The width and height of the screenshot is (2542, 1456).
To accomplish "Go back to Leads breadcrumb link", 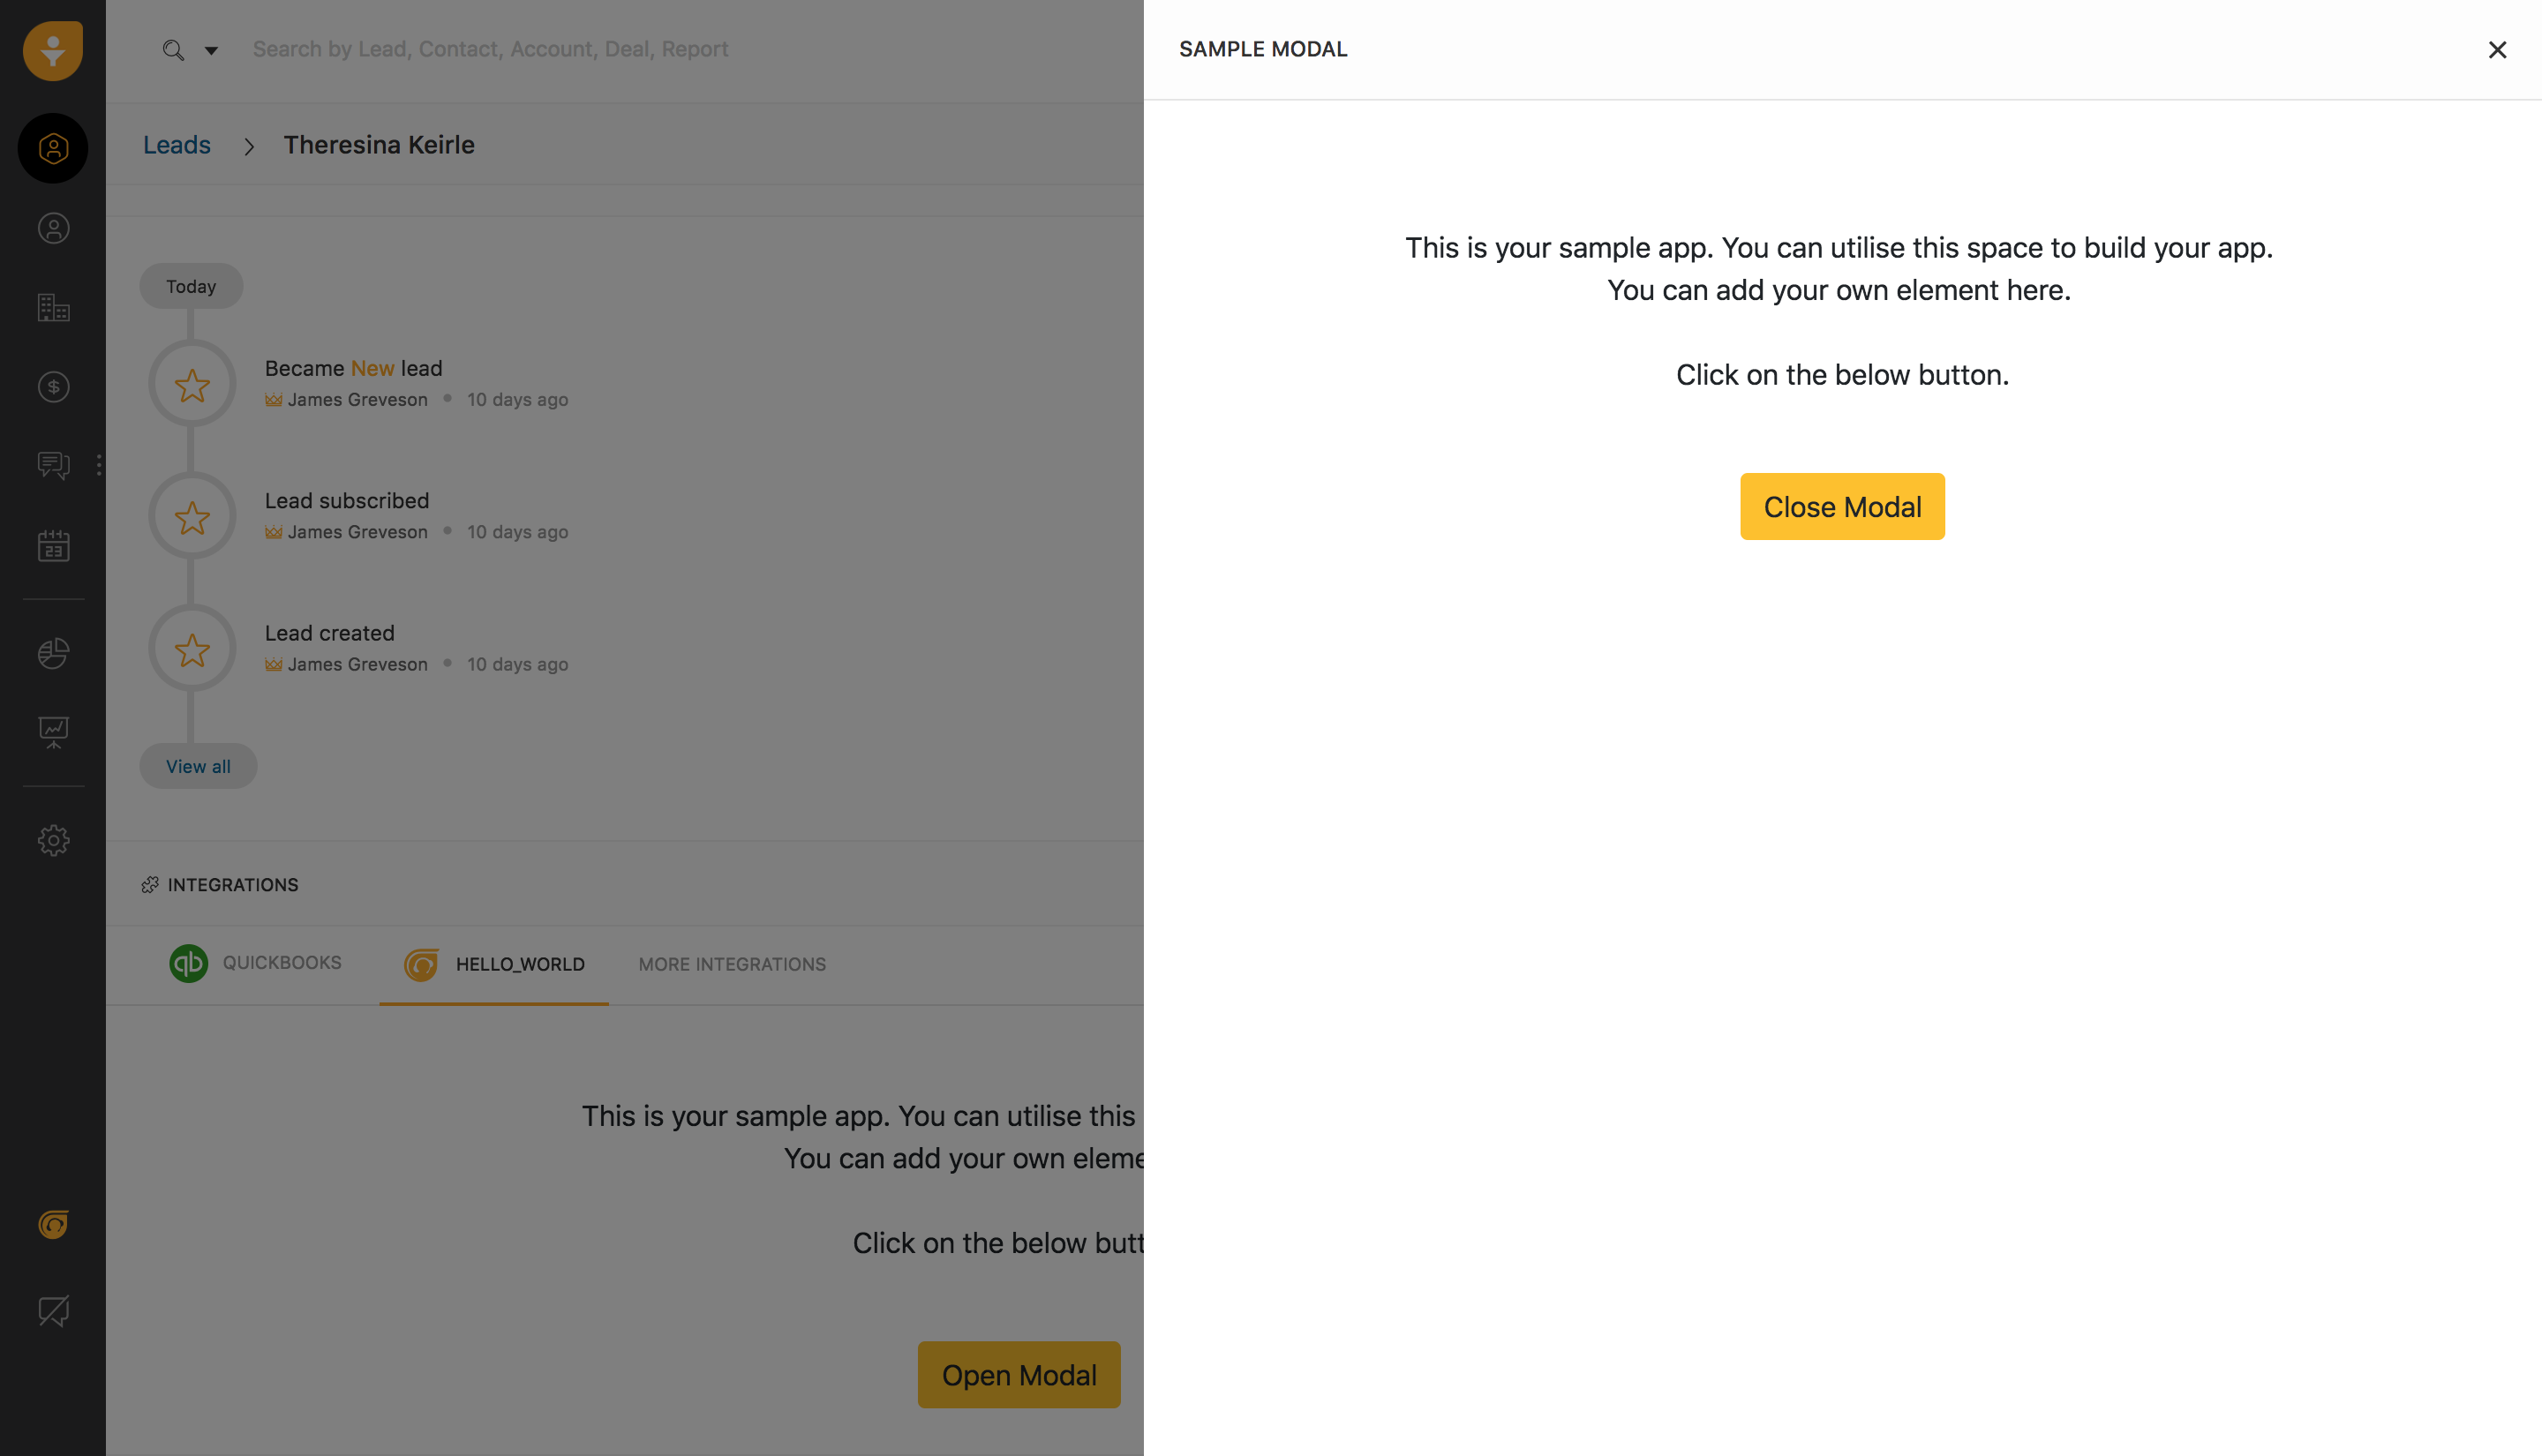I will (x=177, y=144).
